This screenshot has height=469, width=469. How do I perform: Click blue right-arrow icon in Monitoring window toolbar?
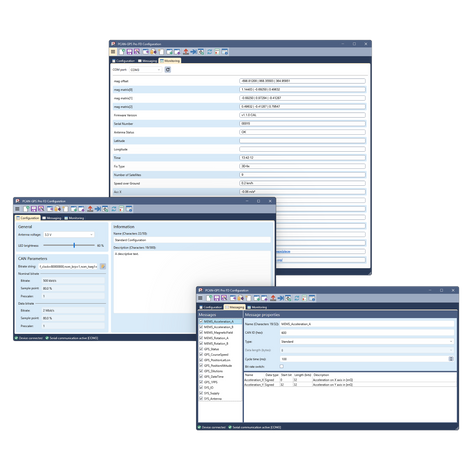tap(193, 52)
